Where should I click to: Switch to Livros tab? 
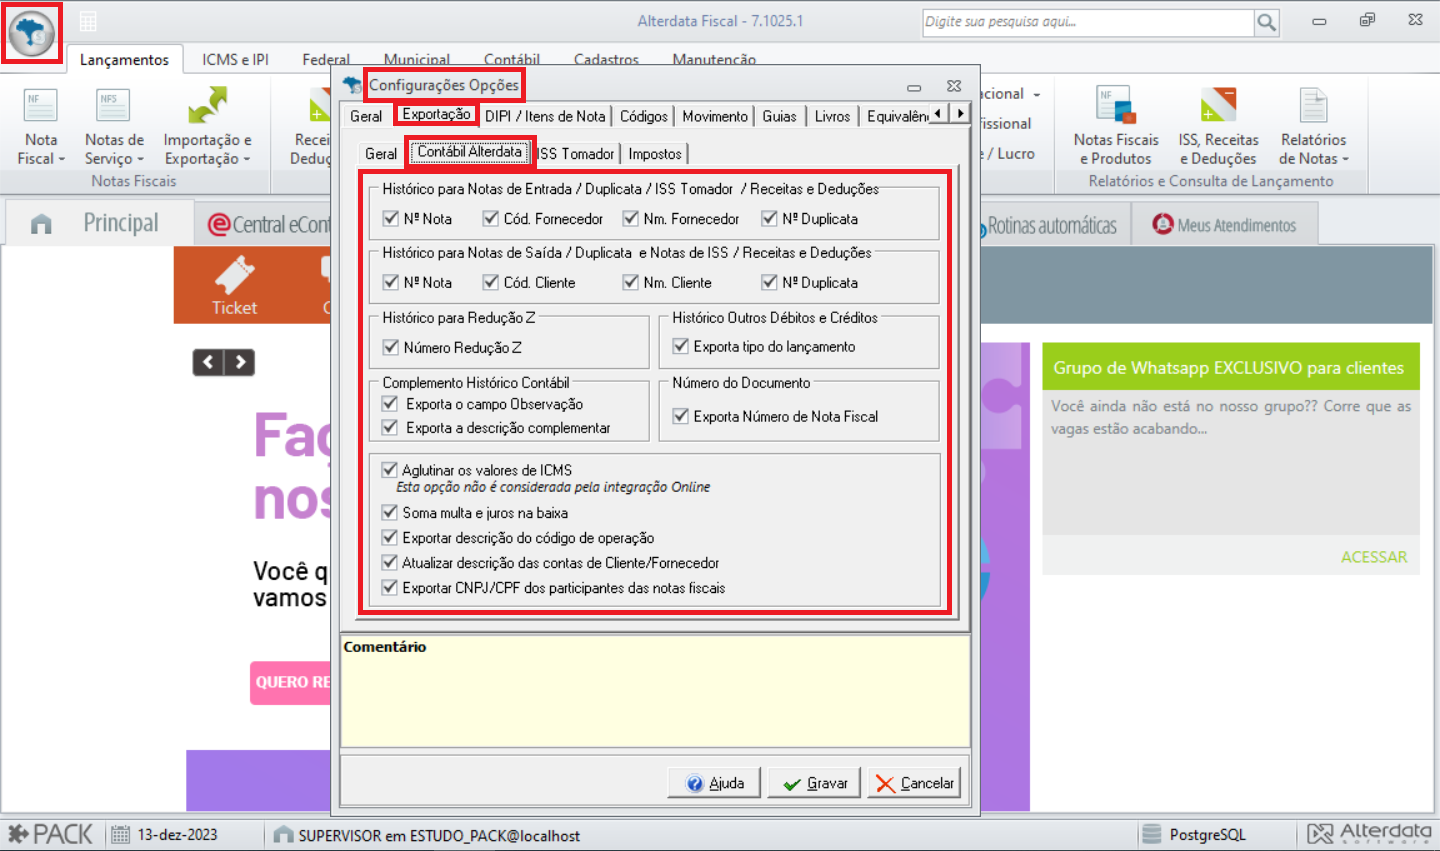(832, 116)
